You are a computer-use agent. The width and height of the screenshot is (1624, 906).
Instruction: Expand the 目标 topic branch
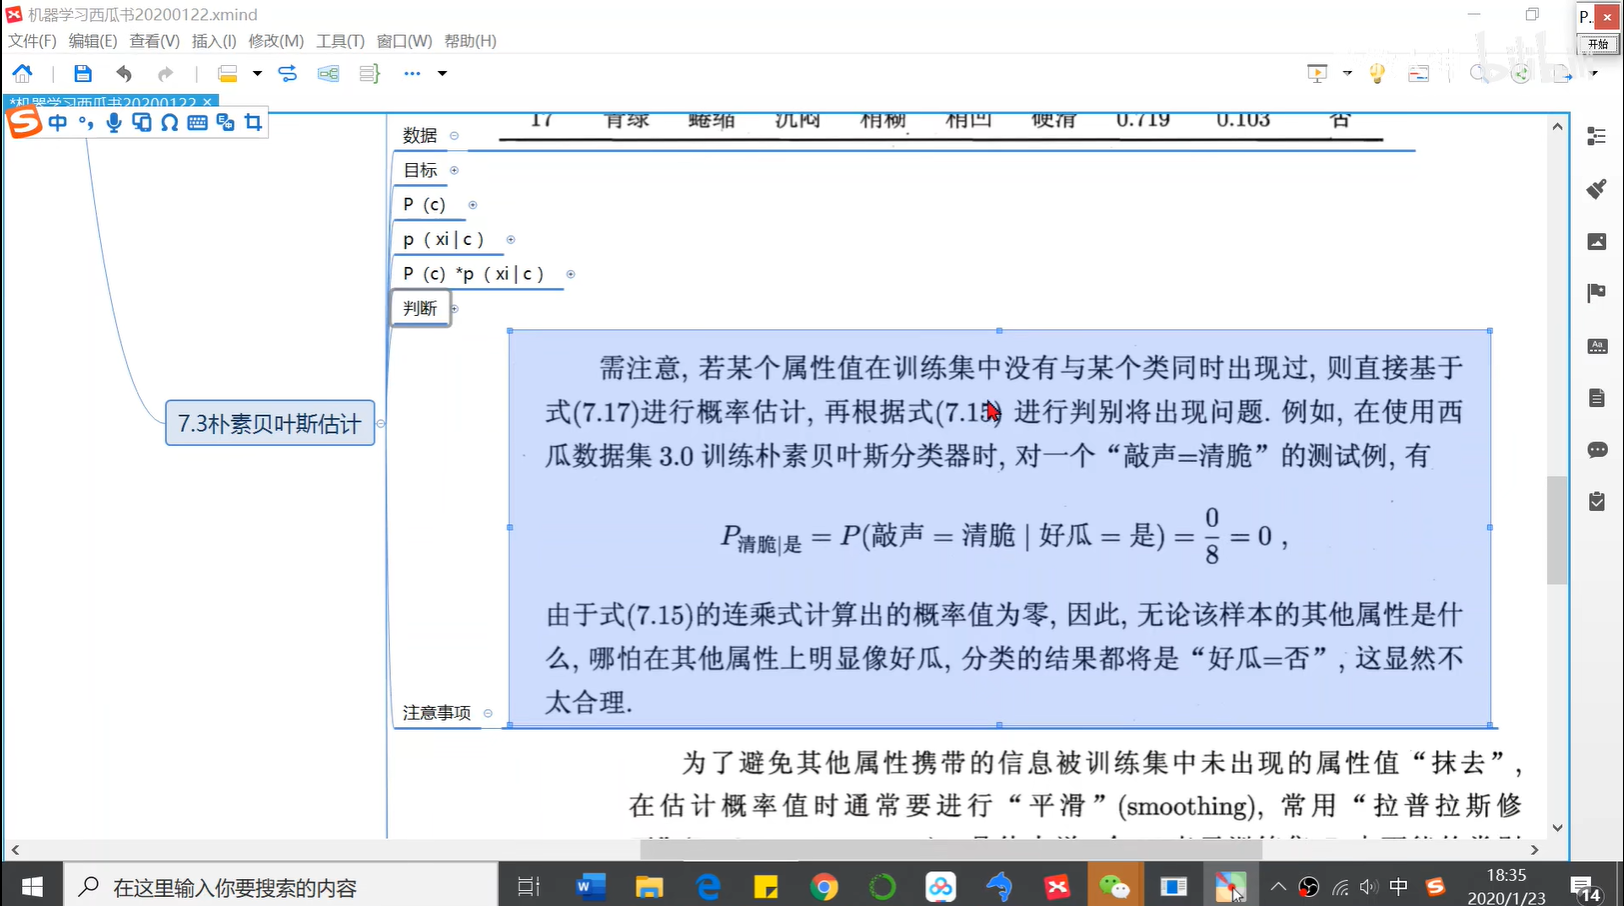coord(454,171)
